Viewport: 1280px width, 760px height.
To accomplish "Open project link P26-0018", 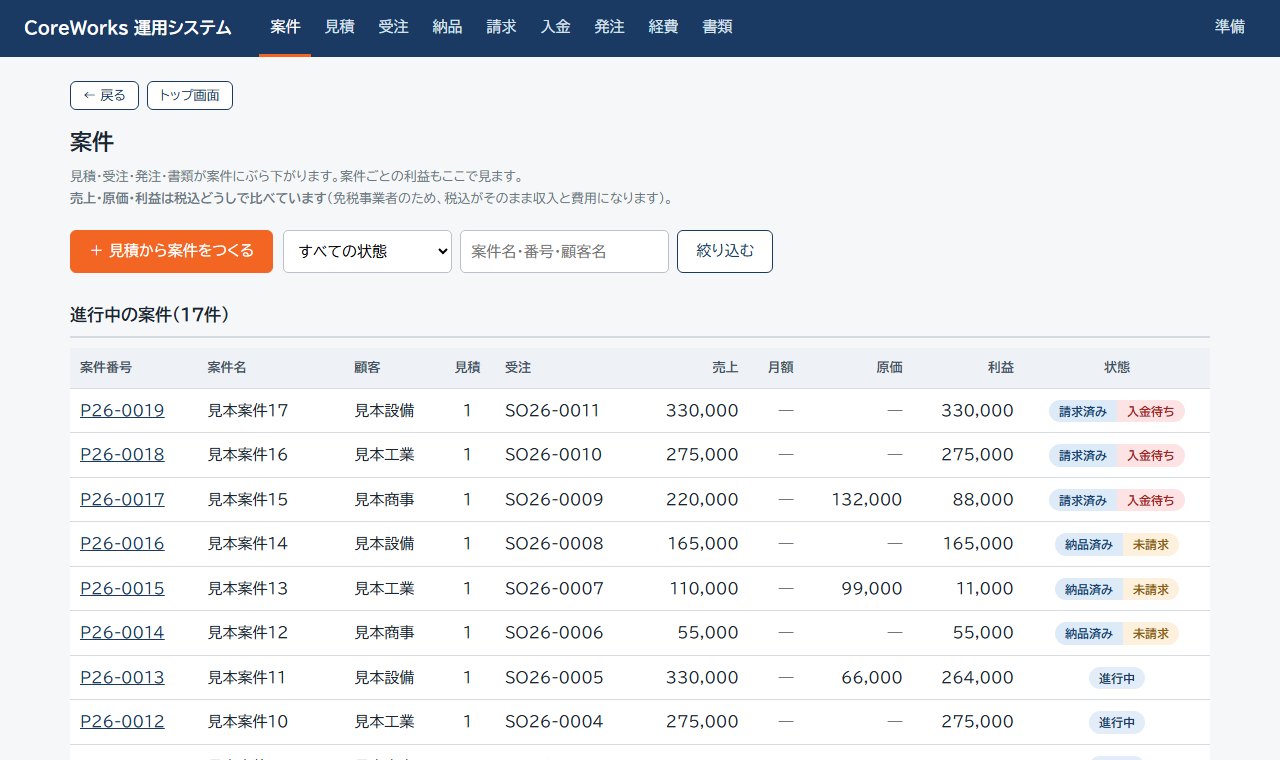I will (x=122, y=454).
